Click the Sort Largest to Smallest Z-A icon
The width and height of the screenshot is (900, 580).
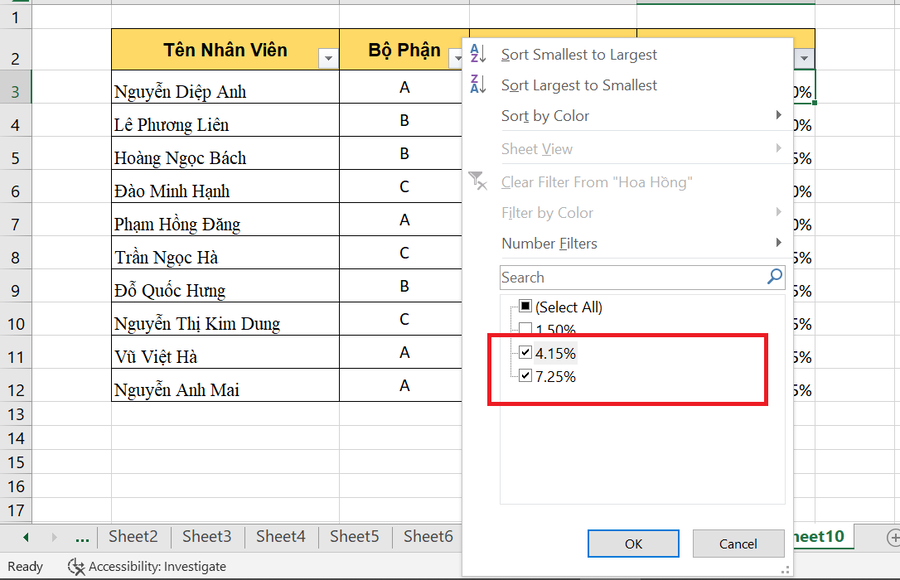[x=478, y=84]
